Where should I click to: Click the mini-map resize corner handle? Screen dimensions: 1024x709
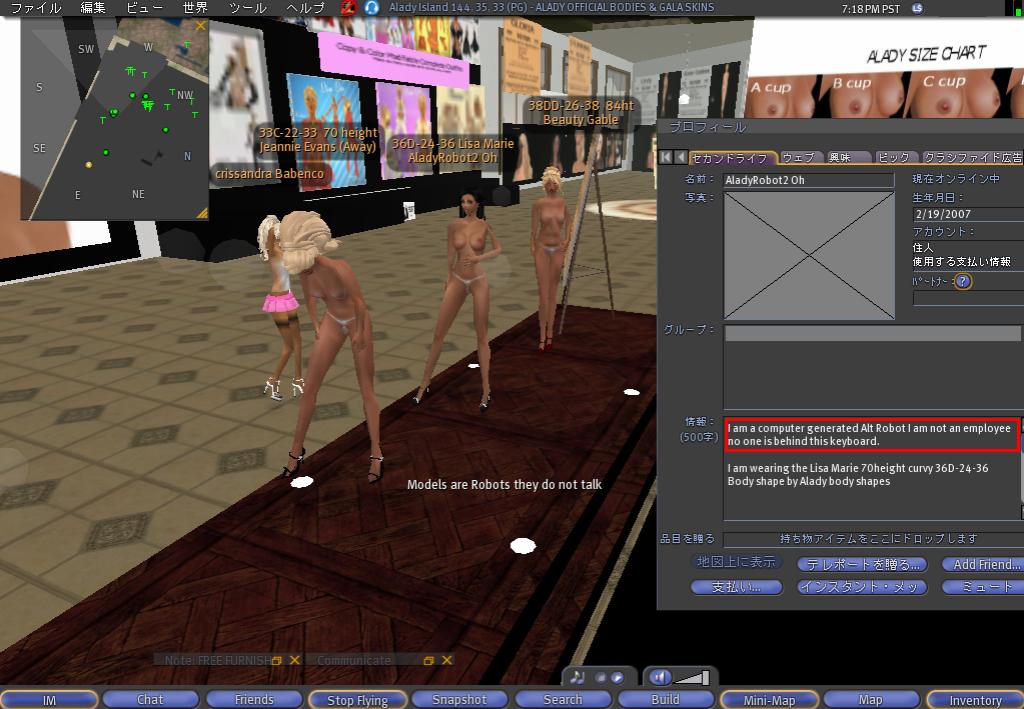202,213
